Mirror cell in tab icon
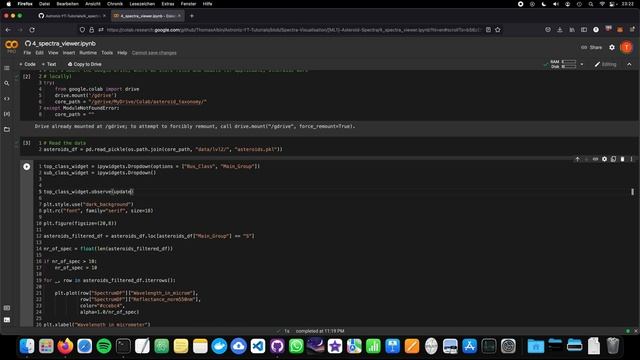Image resolution: width=640 pixels, height=360 pixels. [x=613, y=159]
